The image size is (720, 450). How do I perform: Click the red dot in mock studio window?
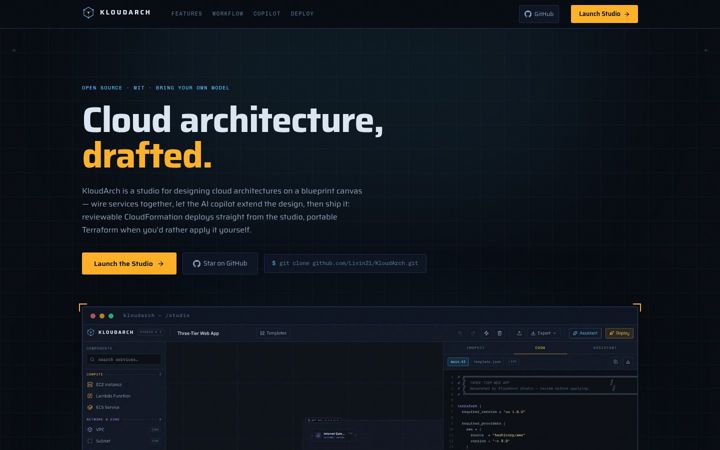pyautogui.click(x=93, y=316)
